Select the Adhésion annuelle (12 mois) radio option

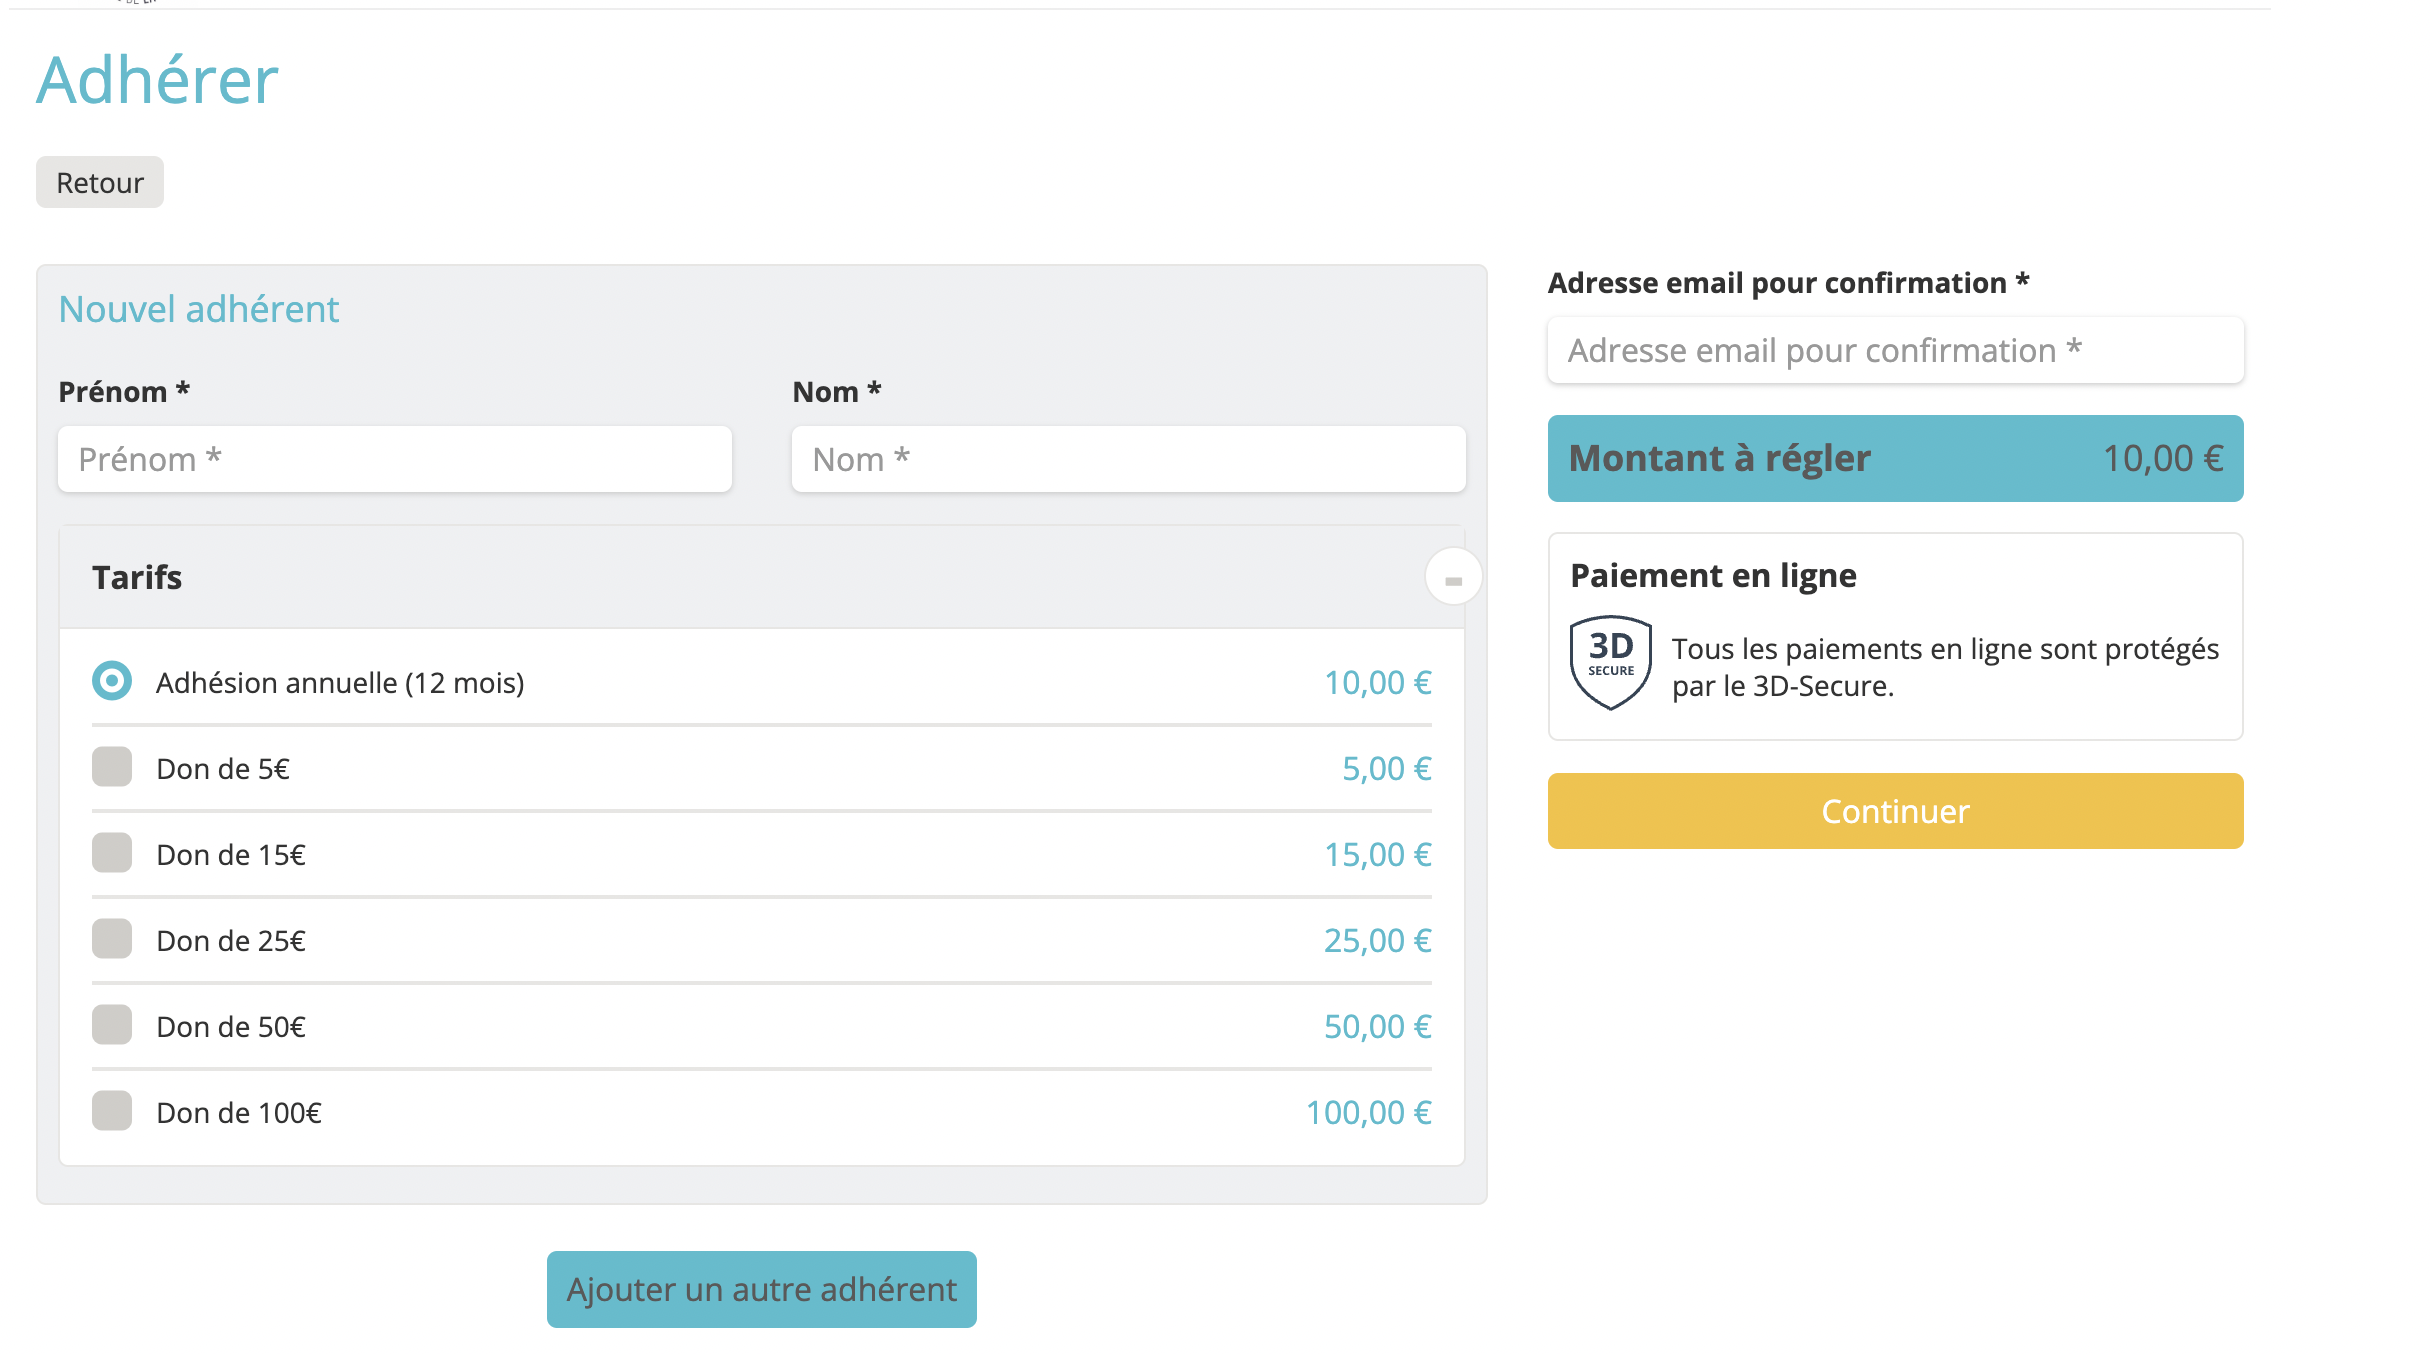click(112, 681)
